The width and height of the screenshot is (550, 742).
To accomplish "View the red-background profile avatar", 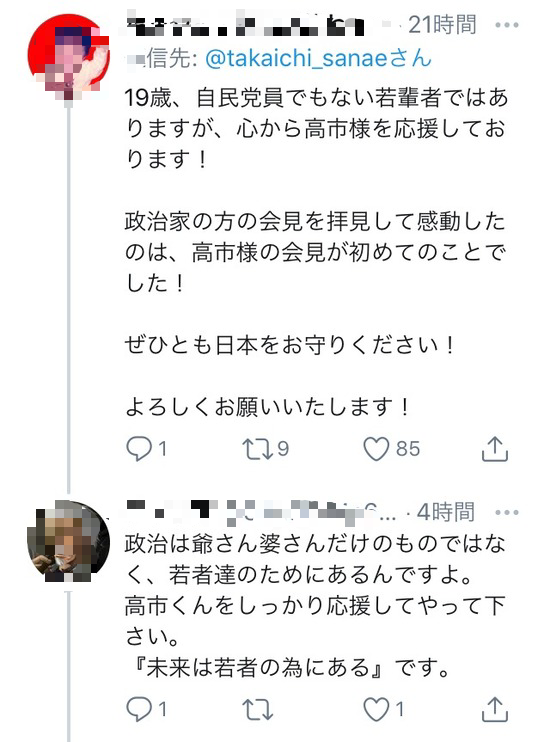I will 69,55.
